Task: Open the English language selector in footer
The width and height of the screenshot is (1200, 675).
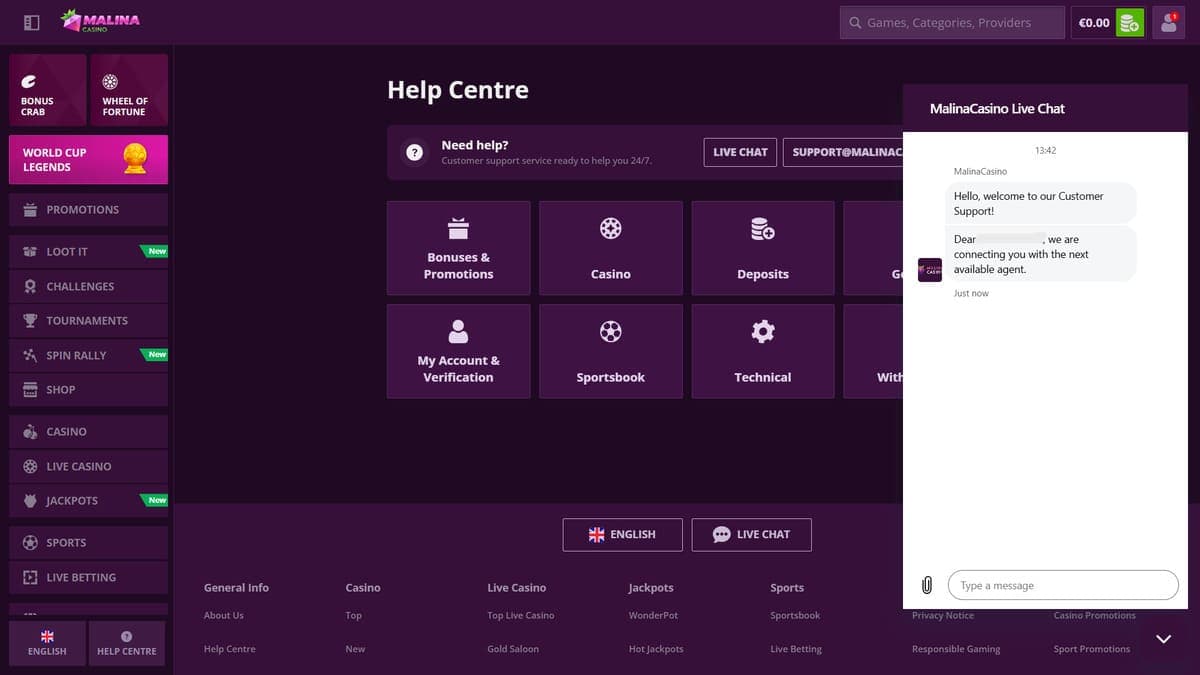Action: coord(622,535)
